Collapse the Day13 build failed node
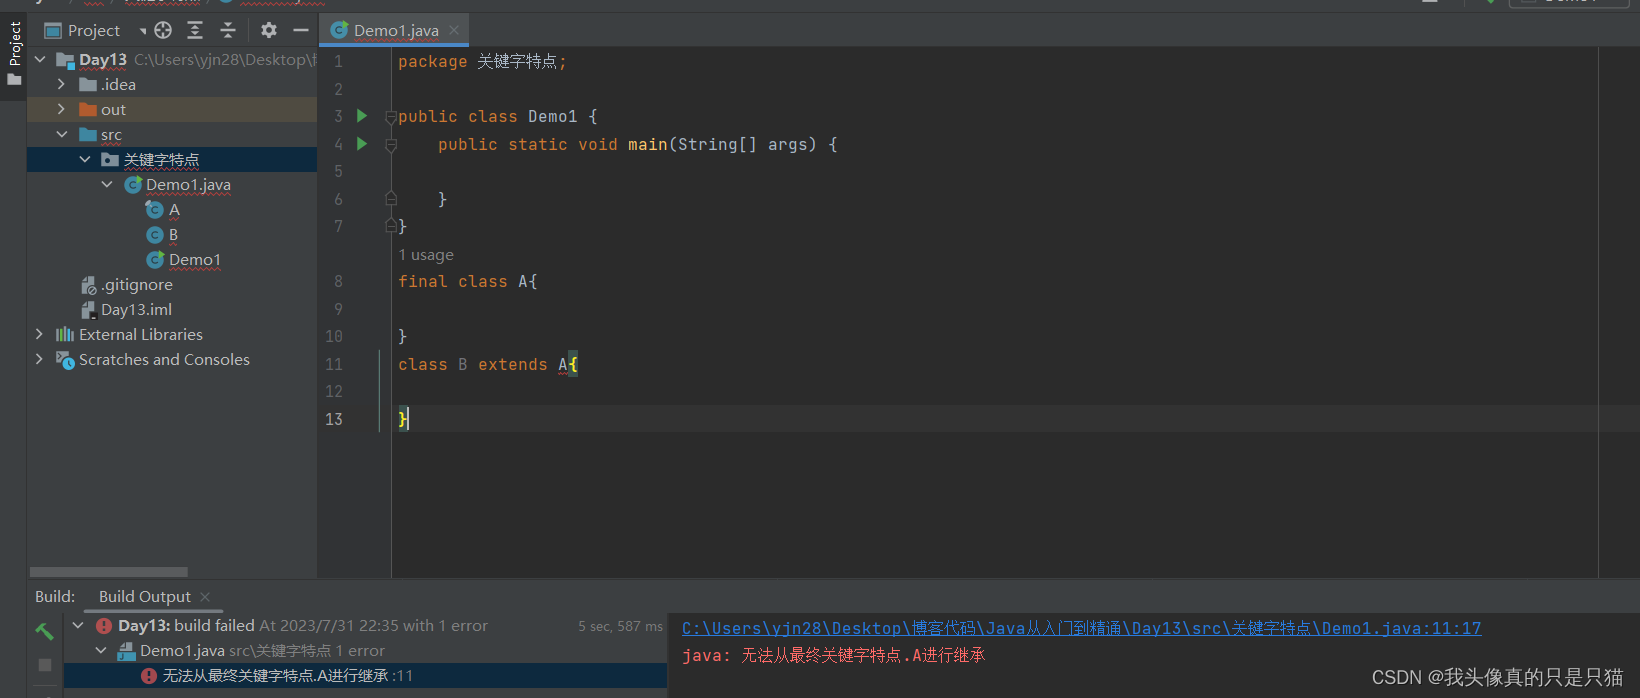 tap(78, 625)
